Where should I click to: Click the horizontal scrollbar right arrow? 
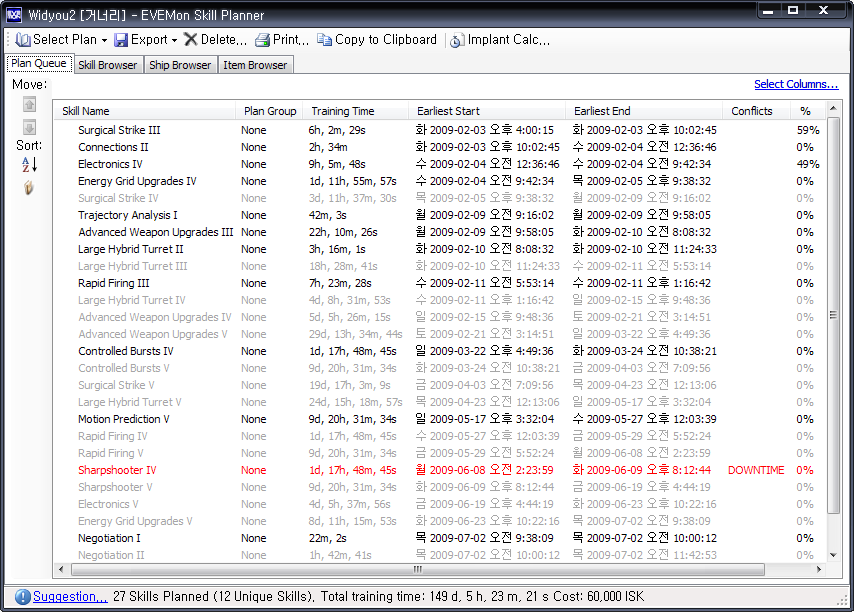click(819, 570)
